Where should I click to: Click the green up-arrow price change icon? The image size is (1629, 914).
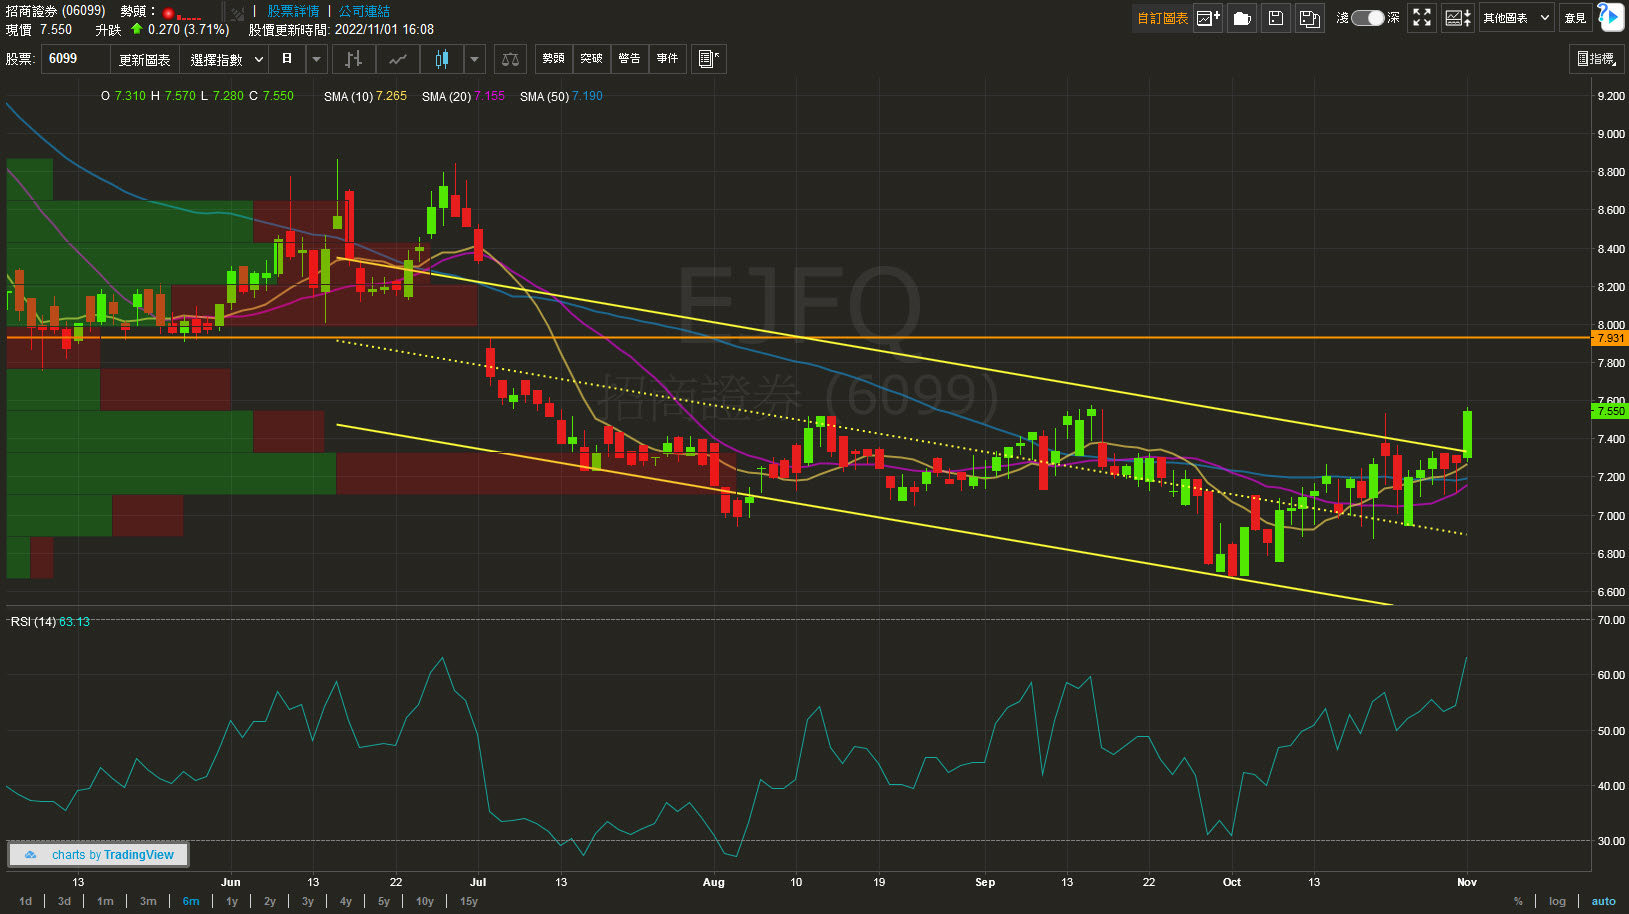137,28
